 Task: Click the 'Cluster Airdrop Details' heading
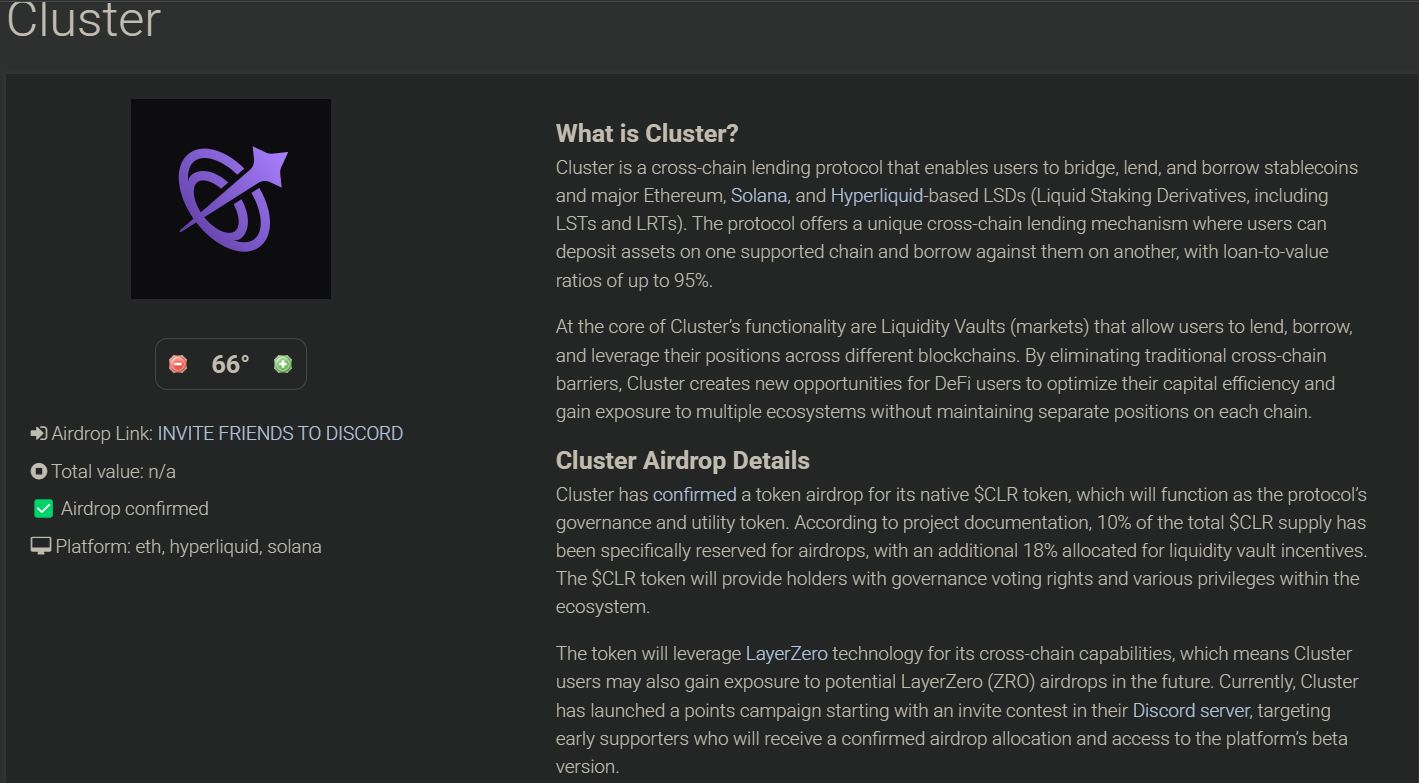point(683,460)
